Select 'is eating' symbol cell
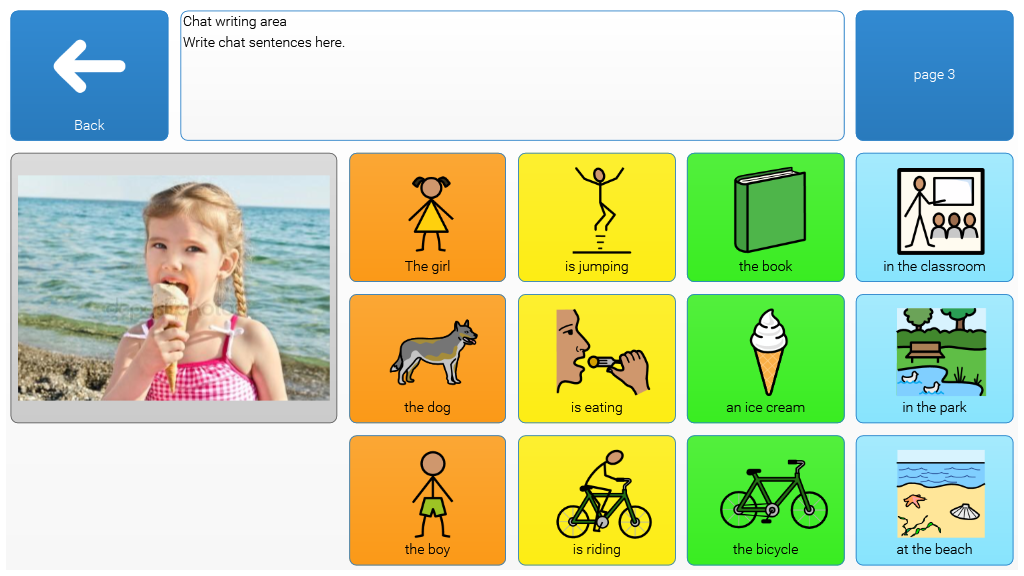The image size is (1024, 576). [x=596, y=359]
